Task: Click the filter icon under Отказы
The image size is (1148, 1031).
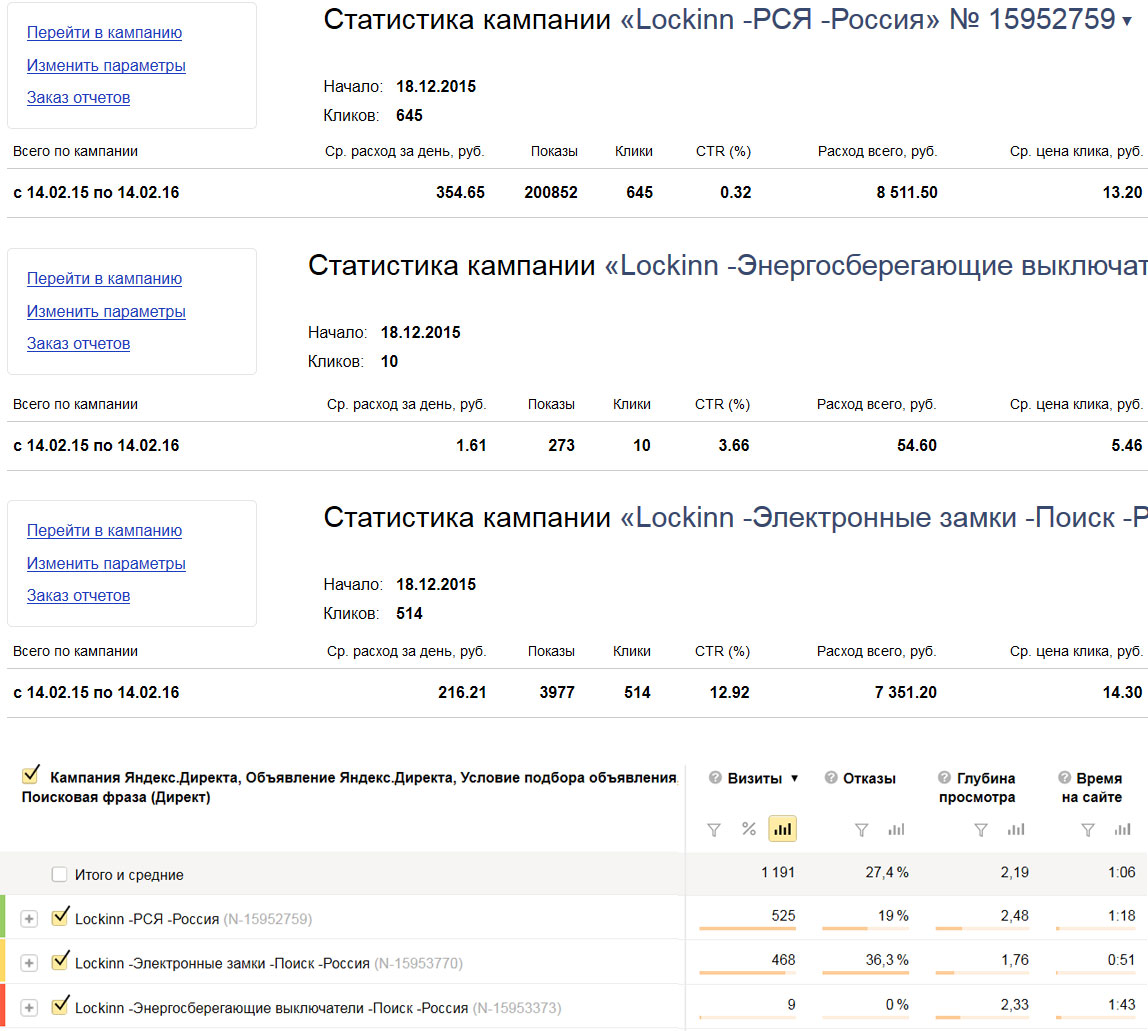Action: click(862, 829)
